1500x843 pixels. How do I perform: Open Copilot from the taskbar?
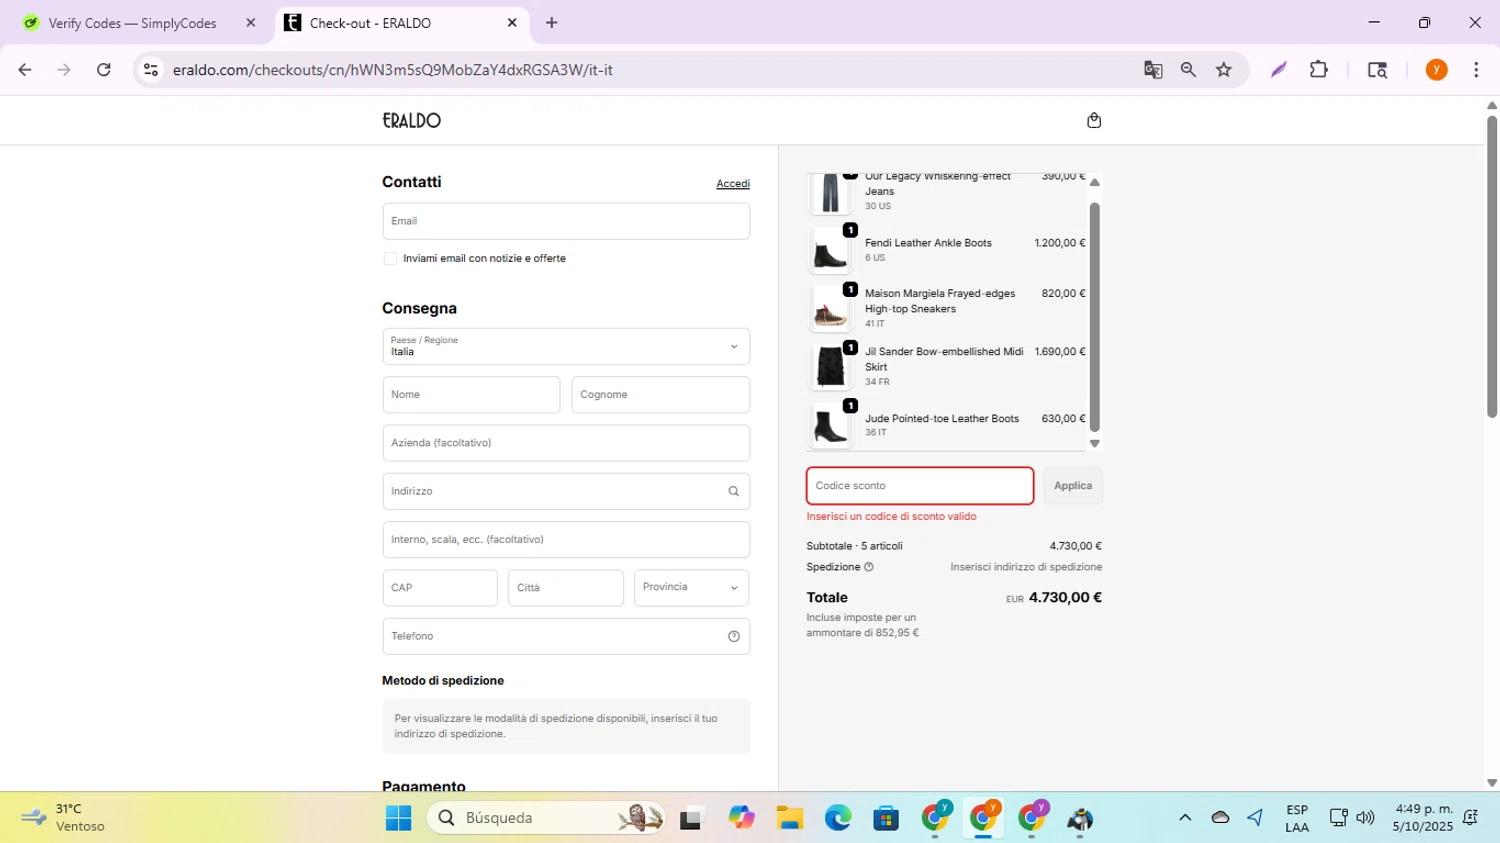point(741,818)
